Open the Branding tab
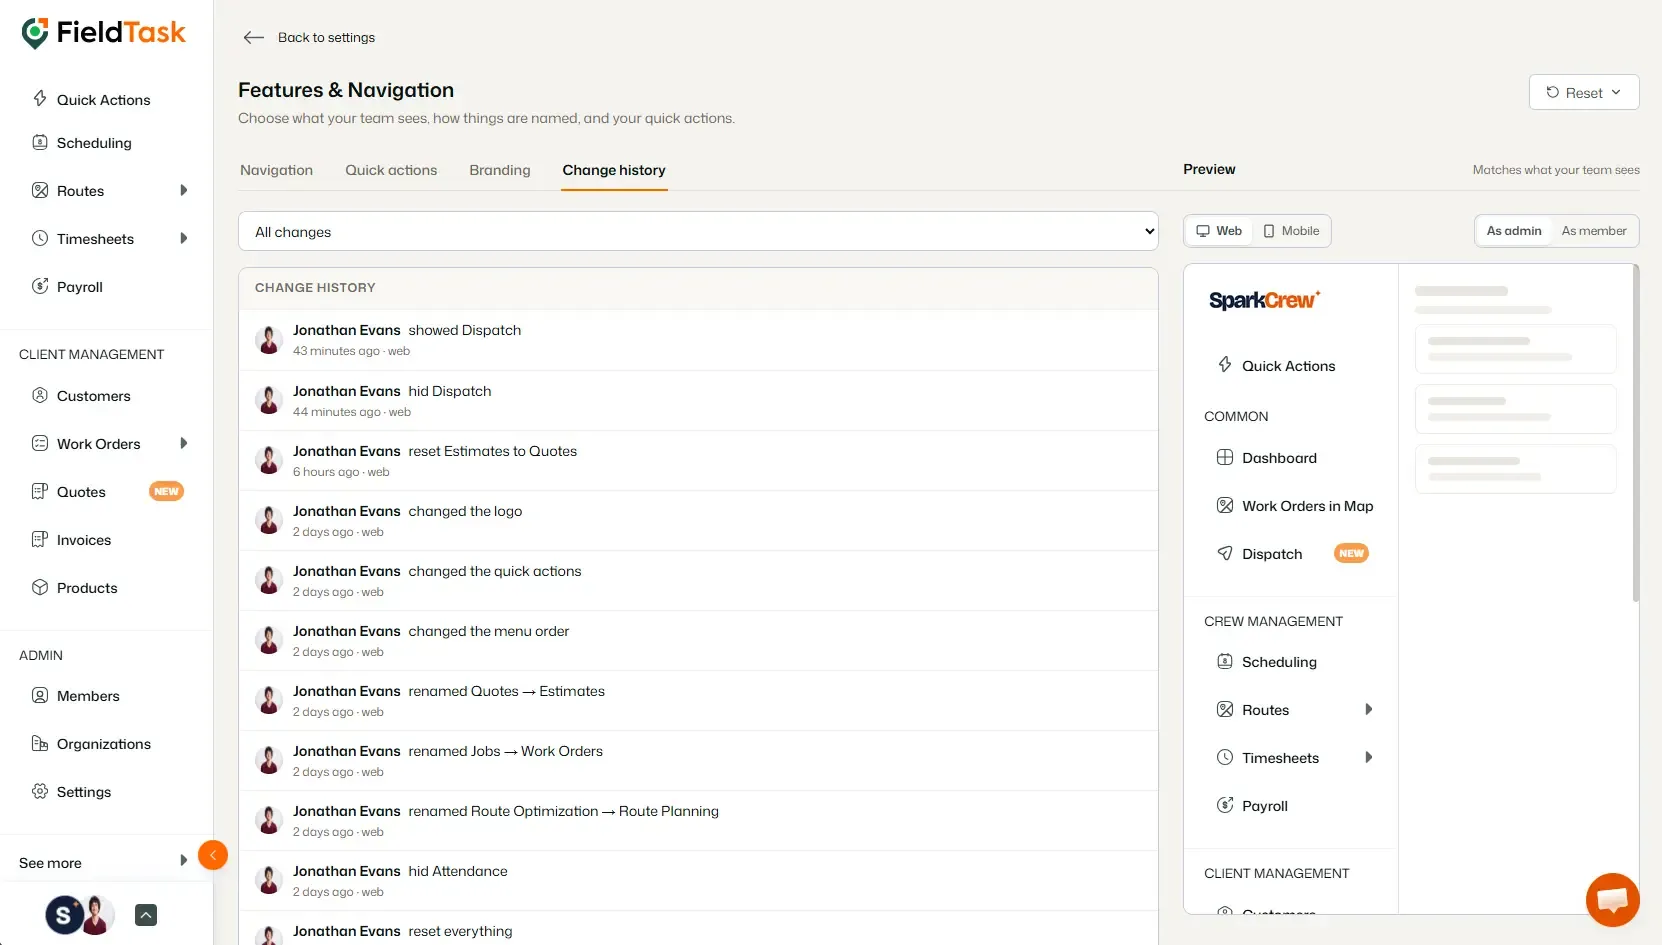Viewport: 1662px width, 945px height. [500, 170]
